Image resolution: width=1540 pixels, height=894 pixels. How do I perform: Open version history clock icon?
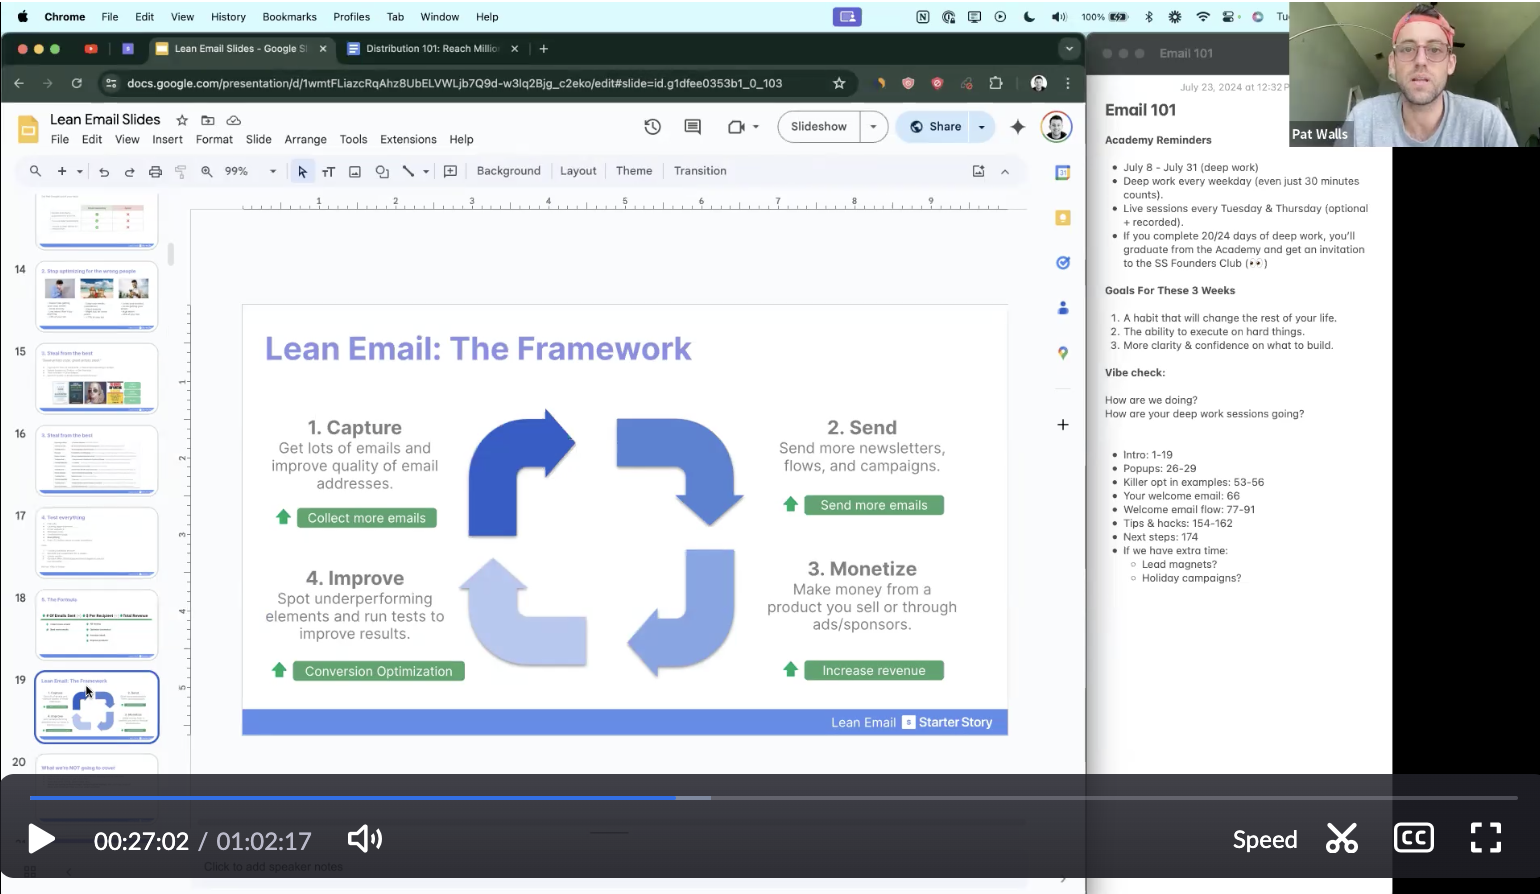(652, 127)
